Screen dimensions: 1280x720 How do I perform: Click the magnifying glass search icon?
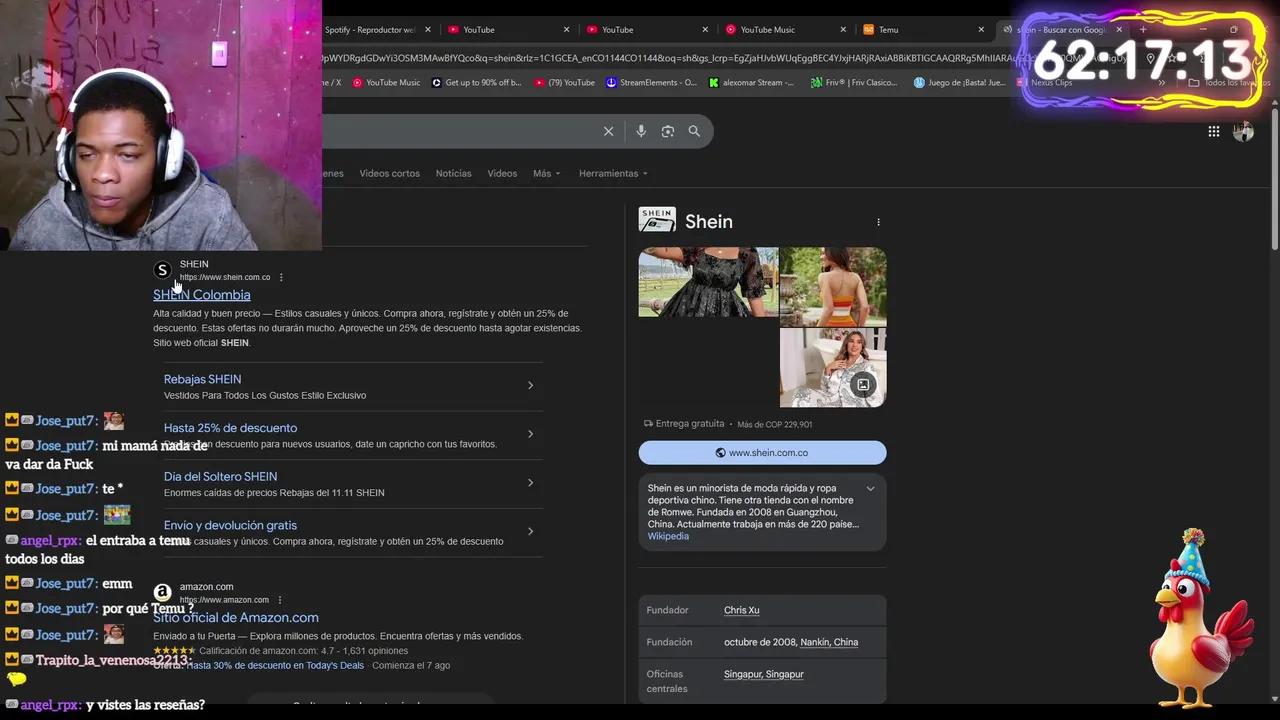(x=694, y=131)
